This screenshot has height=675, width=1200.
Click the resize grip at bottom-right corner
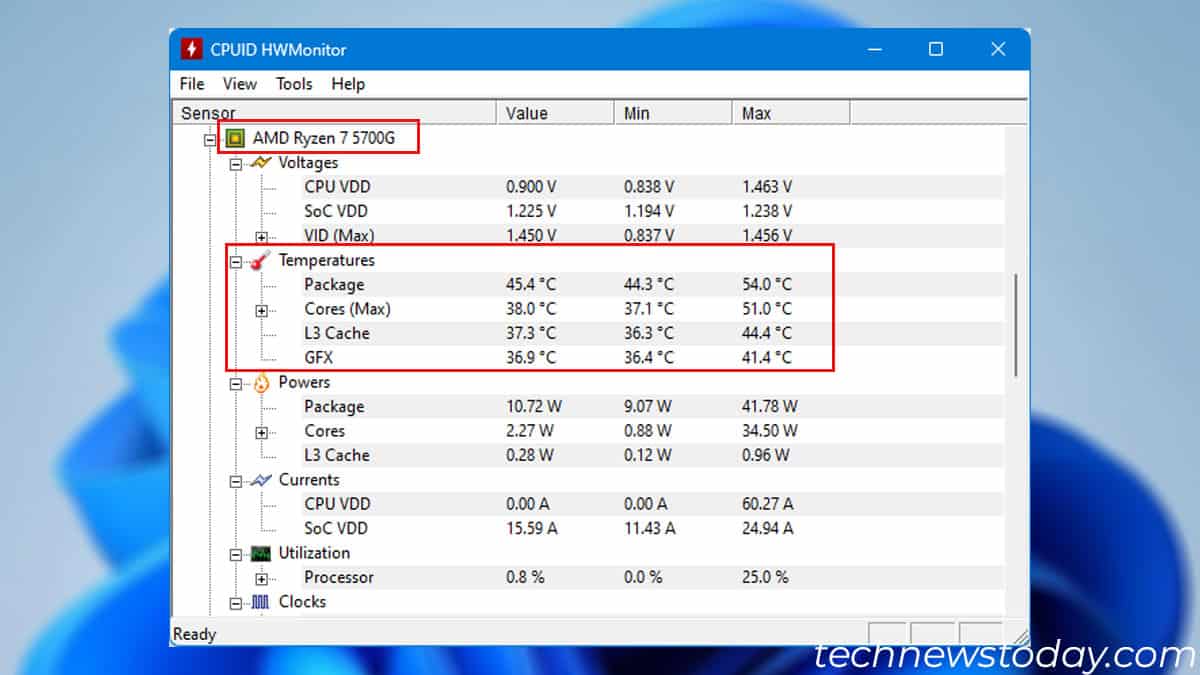coord(1021,633)
